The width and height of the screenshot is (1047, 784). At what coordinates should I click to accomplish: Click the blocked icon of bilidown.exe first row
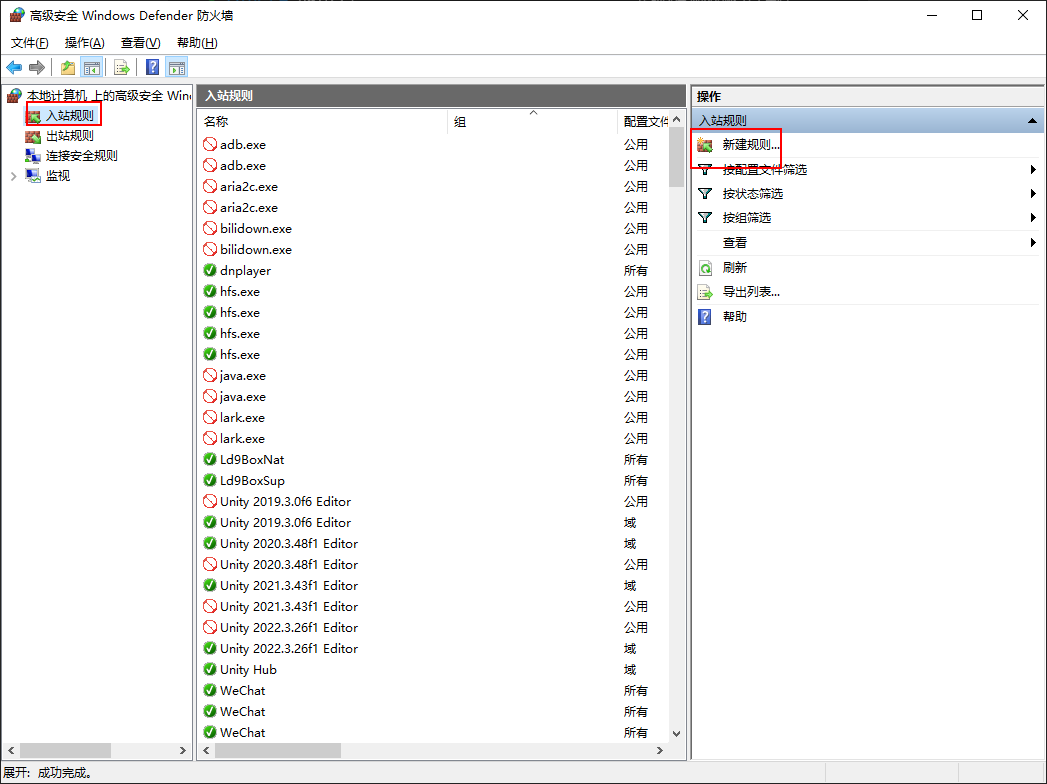click(x=210, y=228)
